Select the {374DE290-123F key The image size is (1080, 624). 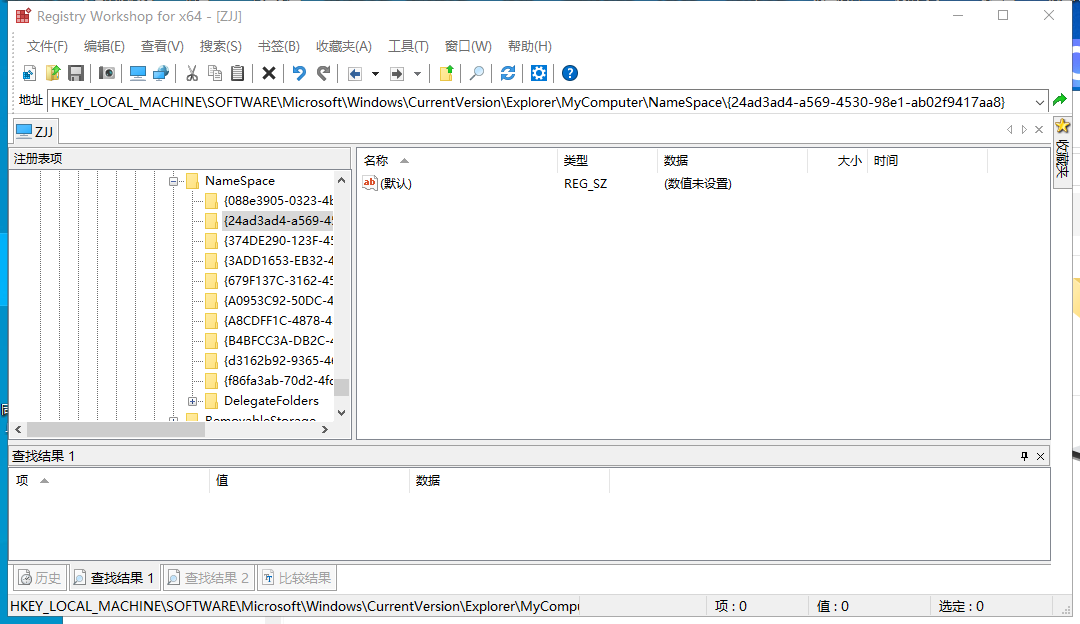[x=278, y=240]
